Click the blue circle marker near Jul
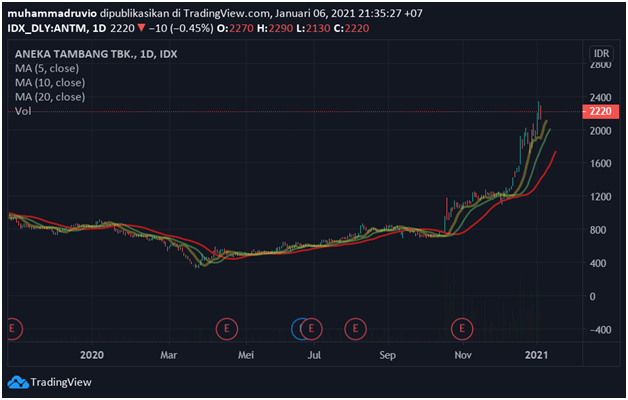 tap(300, 327)
